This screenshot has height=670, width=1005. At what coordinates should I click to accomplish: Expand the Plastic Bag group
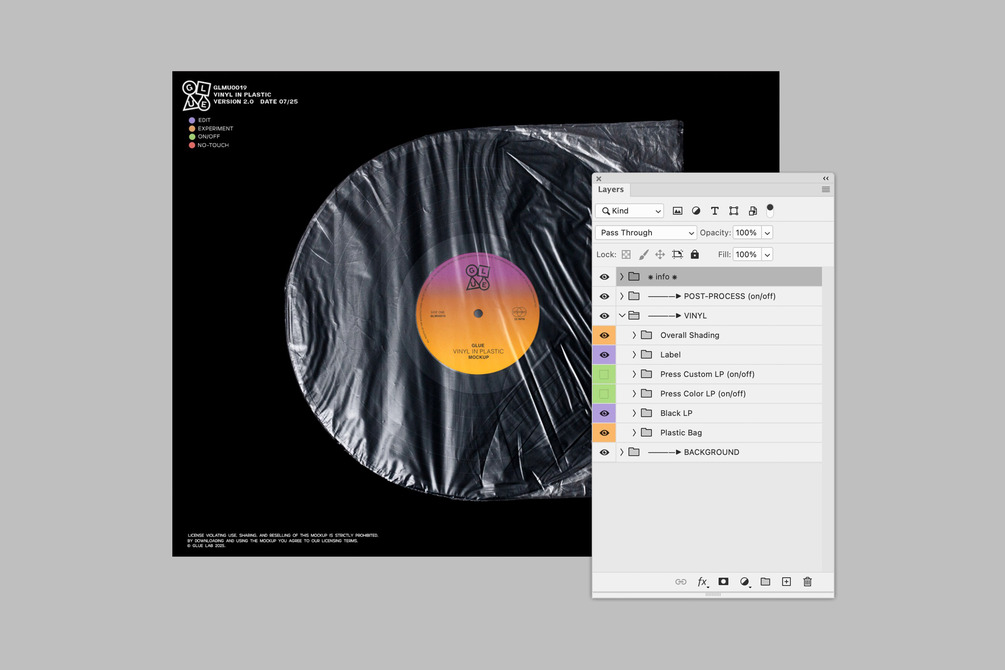634,433
